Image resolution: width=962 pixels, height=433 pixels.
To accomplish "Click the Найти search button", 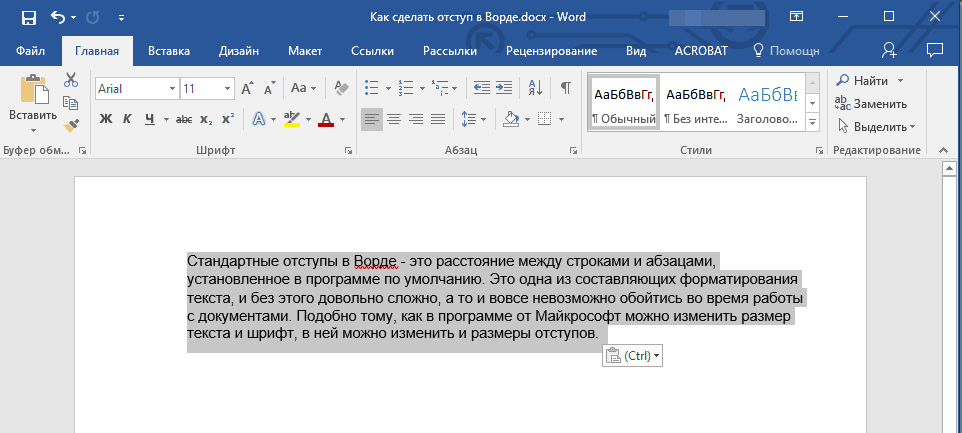I will pos(870,80).
